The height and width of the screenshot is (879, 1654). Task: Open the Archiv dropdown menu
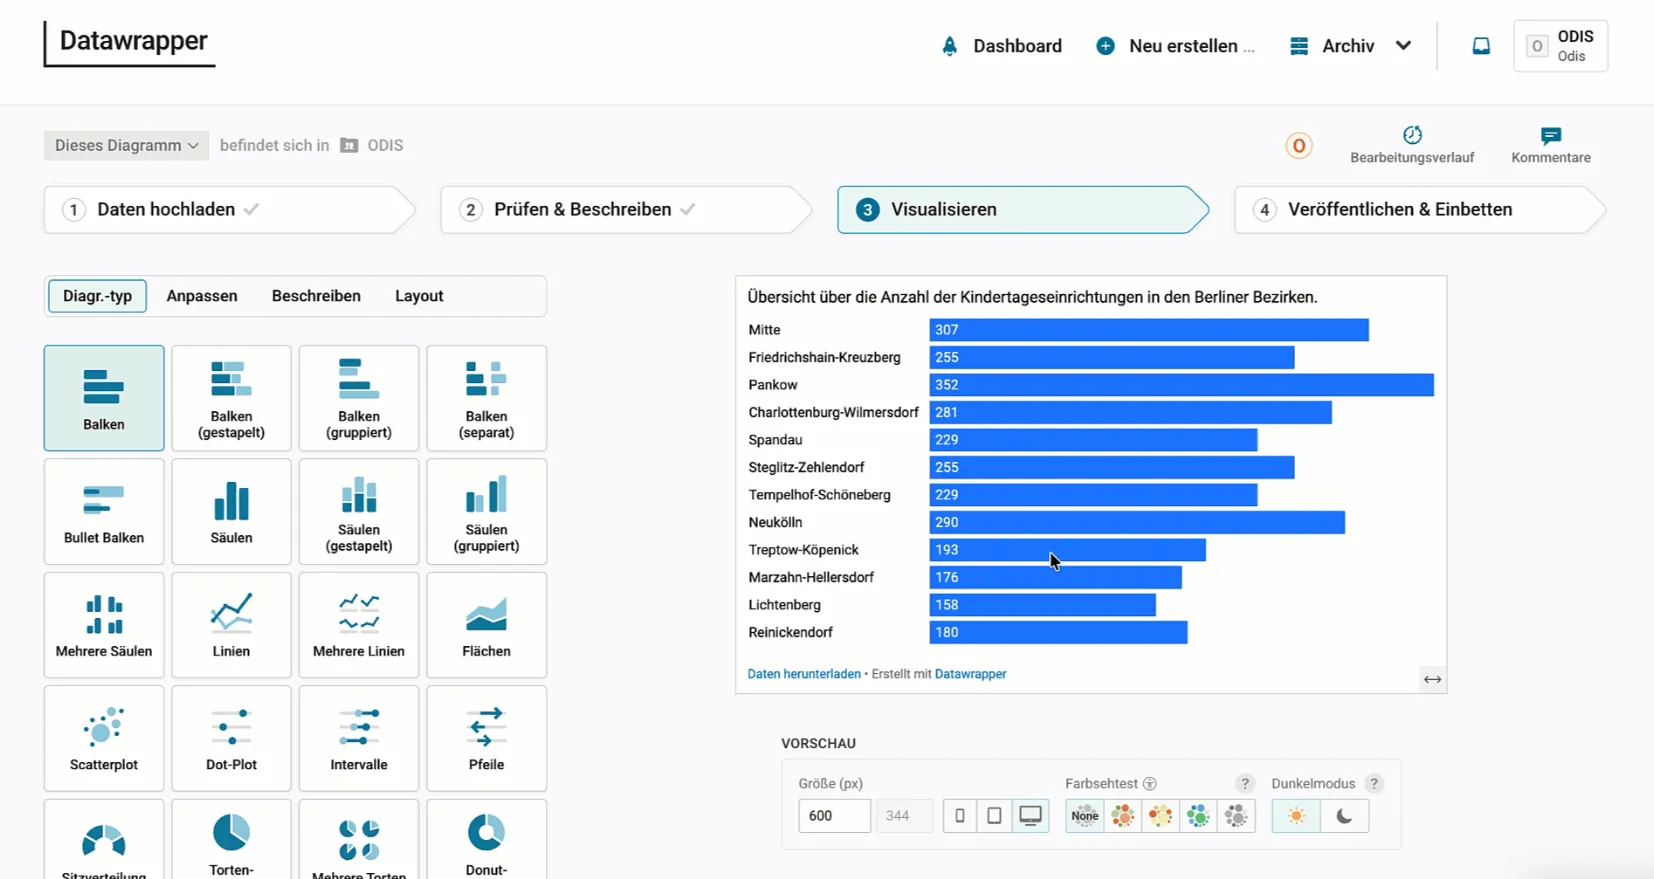(1351, 46)
